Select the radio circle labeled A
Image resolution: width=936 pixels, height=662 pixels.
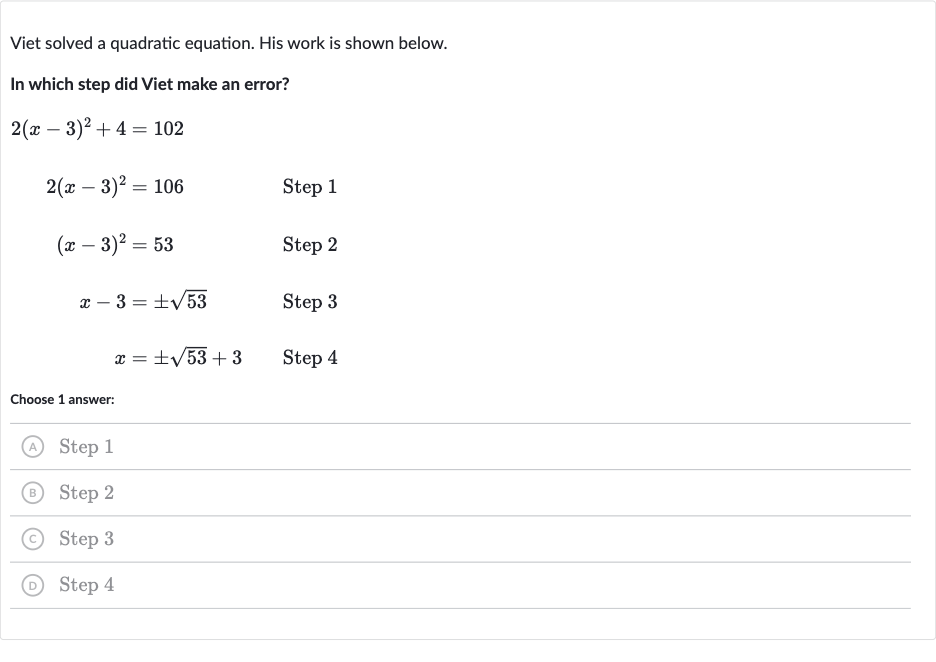tap(32, 447)
